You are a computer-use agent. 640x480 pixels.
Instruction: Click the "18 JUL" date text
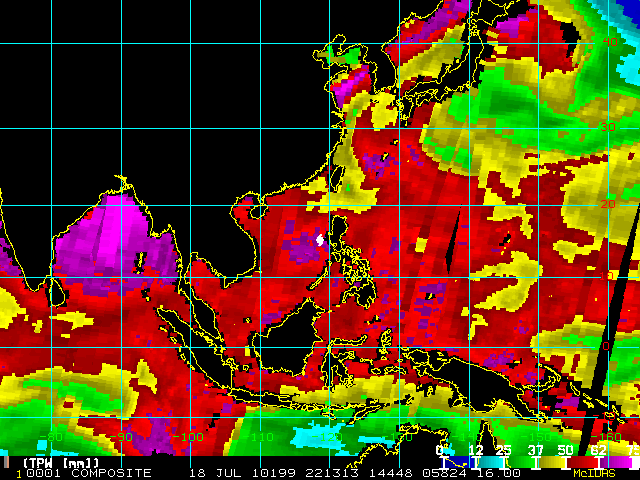(x=218, y=473)
